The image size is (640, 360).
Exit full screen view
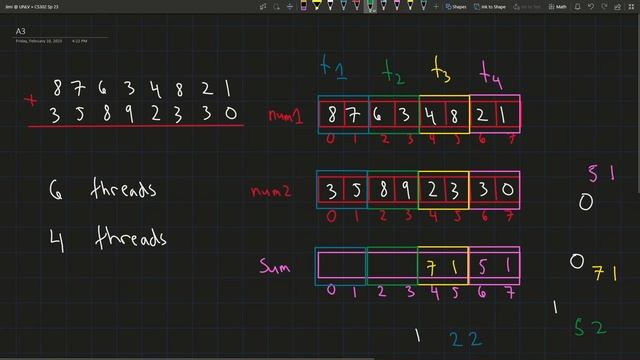631,7
